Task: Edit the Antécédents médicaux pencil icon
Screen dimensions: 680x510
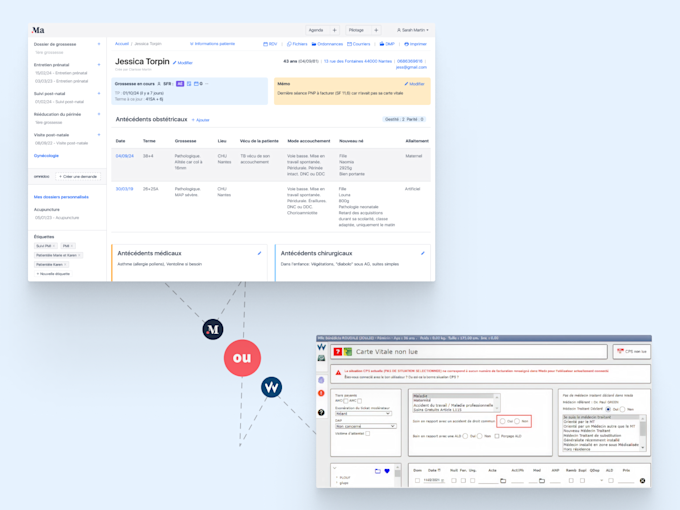Action: tap(259, 253)
